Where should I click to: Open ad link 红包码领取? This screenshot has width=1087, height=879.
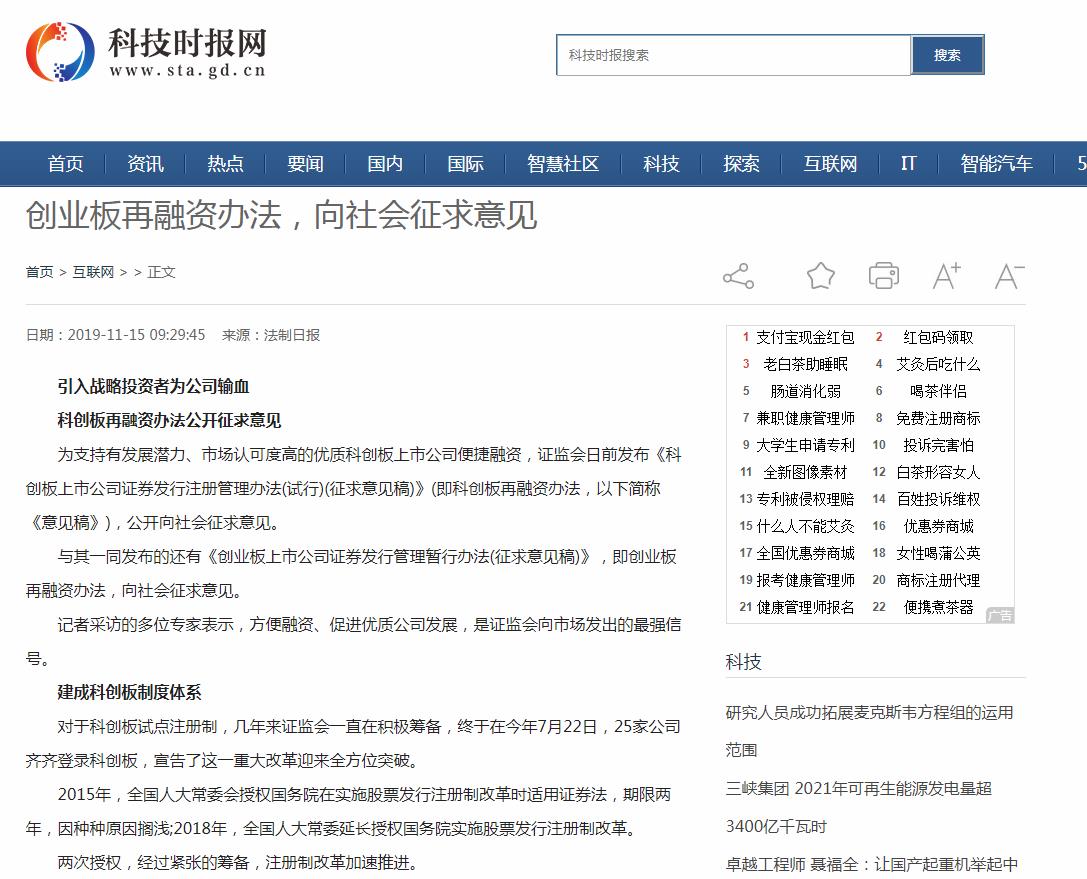pos(938,338)
